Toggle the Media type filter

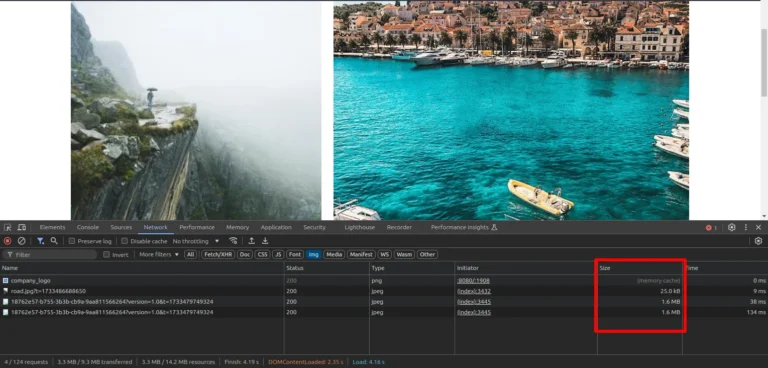(x=334, y=254)
